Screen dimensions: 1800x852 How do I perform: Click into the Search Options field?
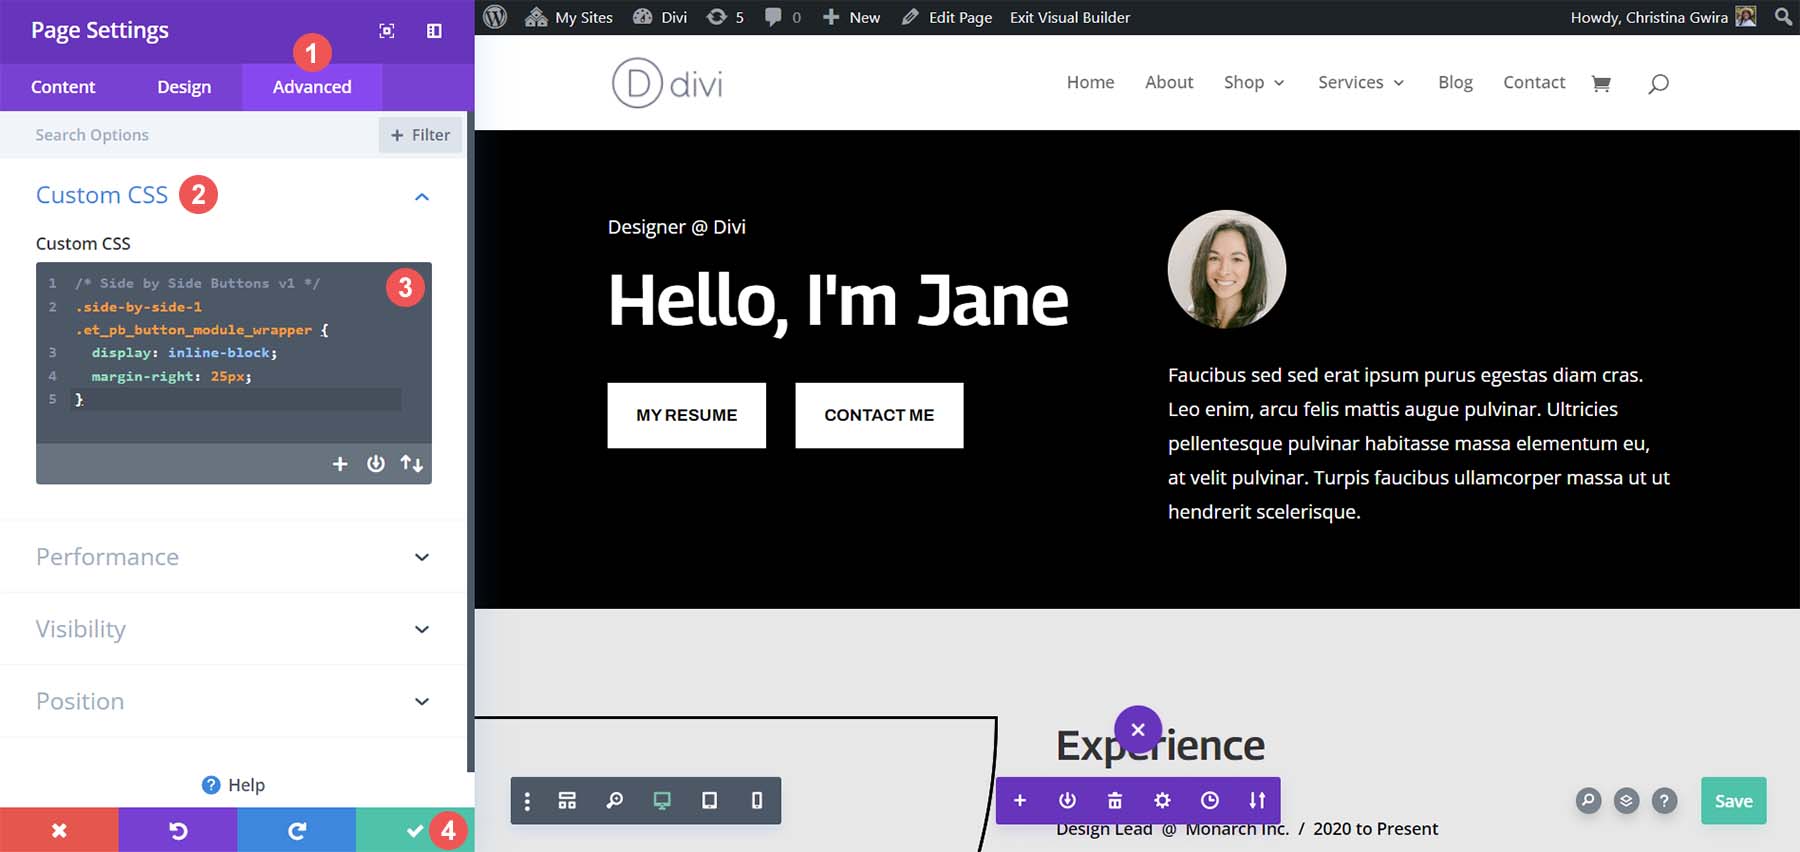tap(200, 135)
